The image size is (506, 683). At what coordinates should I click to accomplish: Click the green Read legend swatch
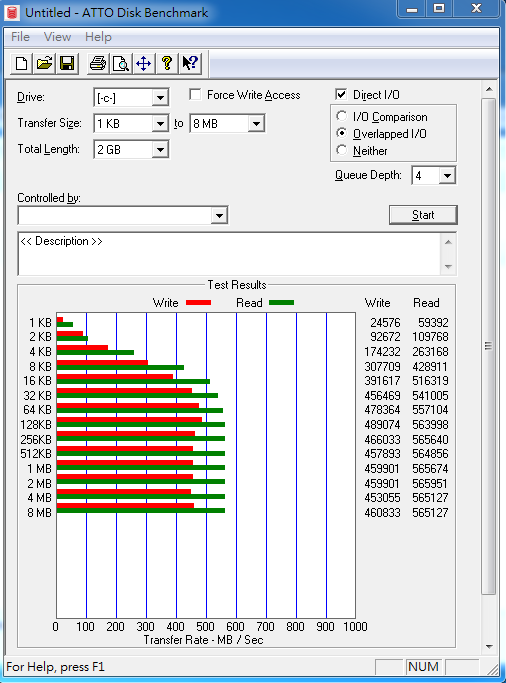click(x=281, y=302)
